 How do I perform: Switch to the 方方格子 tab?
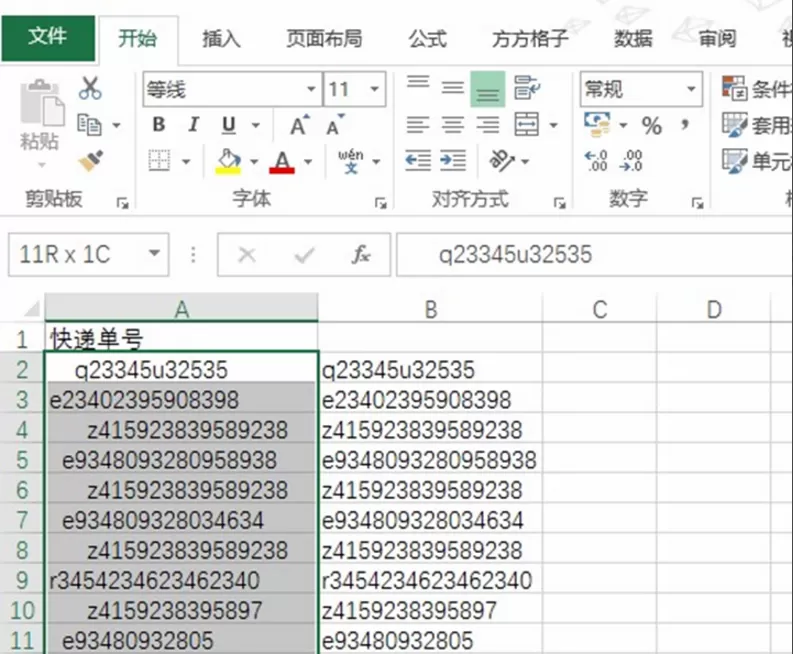pyautogui.click(x=530, y=38)
